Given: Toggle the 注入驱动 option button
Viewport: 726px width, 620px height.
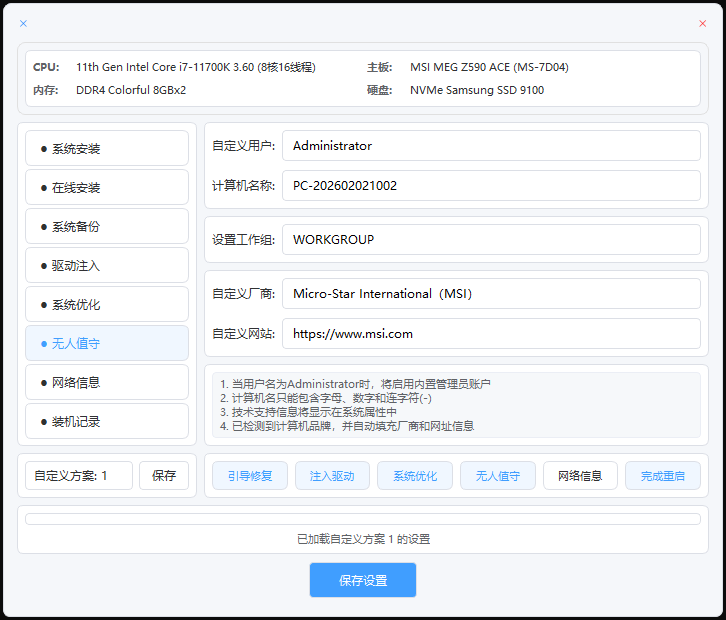Looking at the screenshot, I should click(x=332, y=476).
